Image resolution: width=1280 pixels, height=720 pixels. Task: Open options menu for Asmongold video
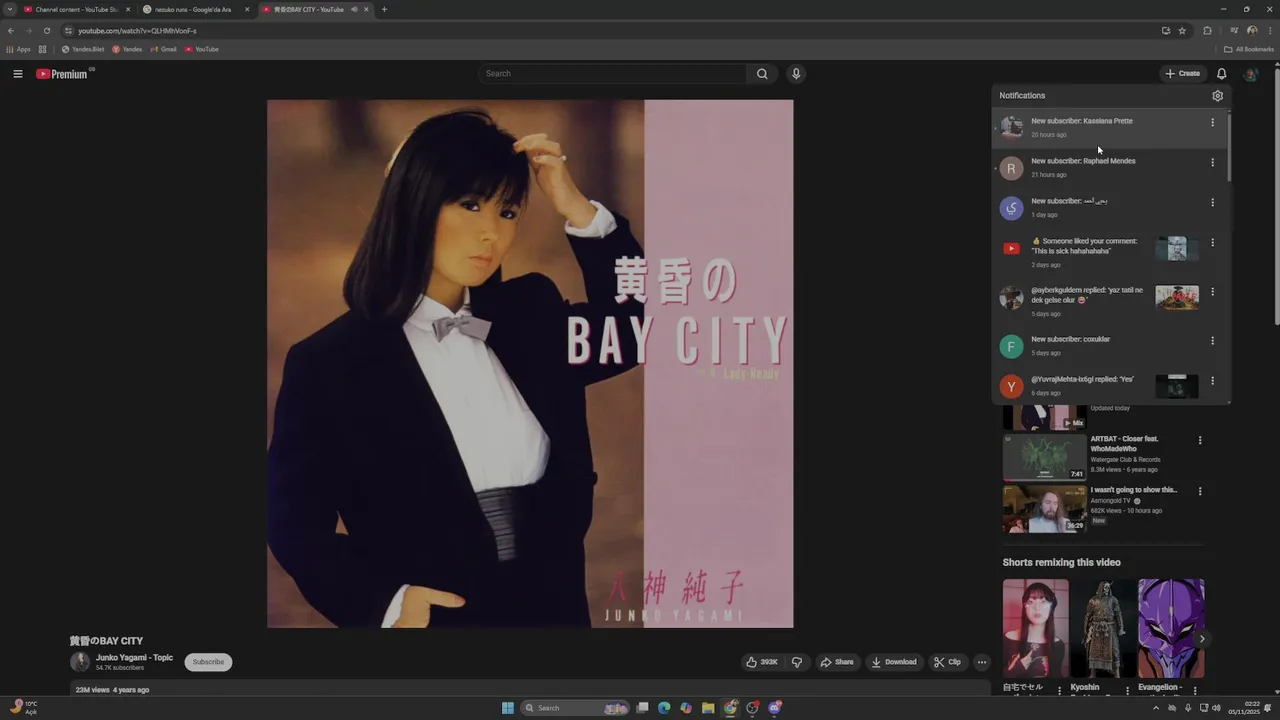[1200, 491]
